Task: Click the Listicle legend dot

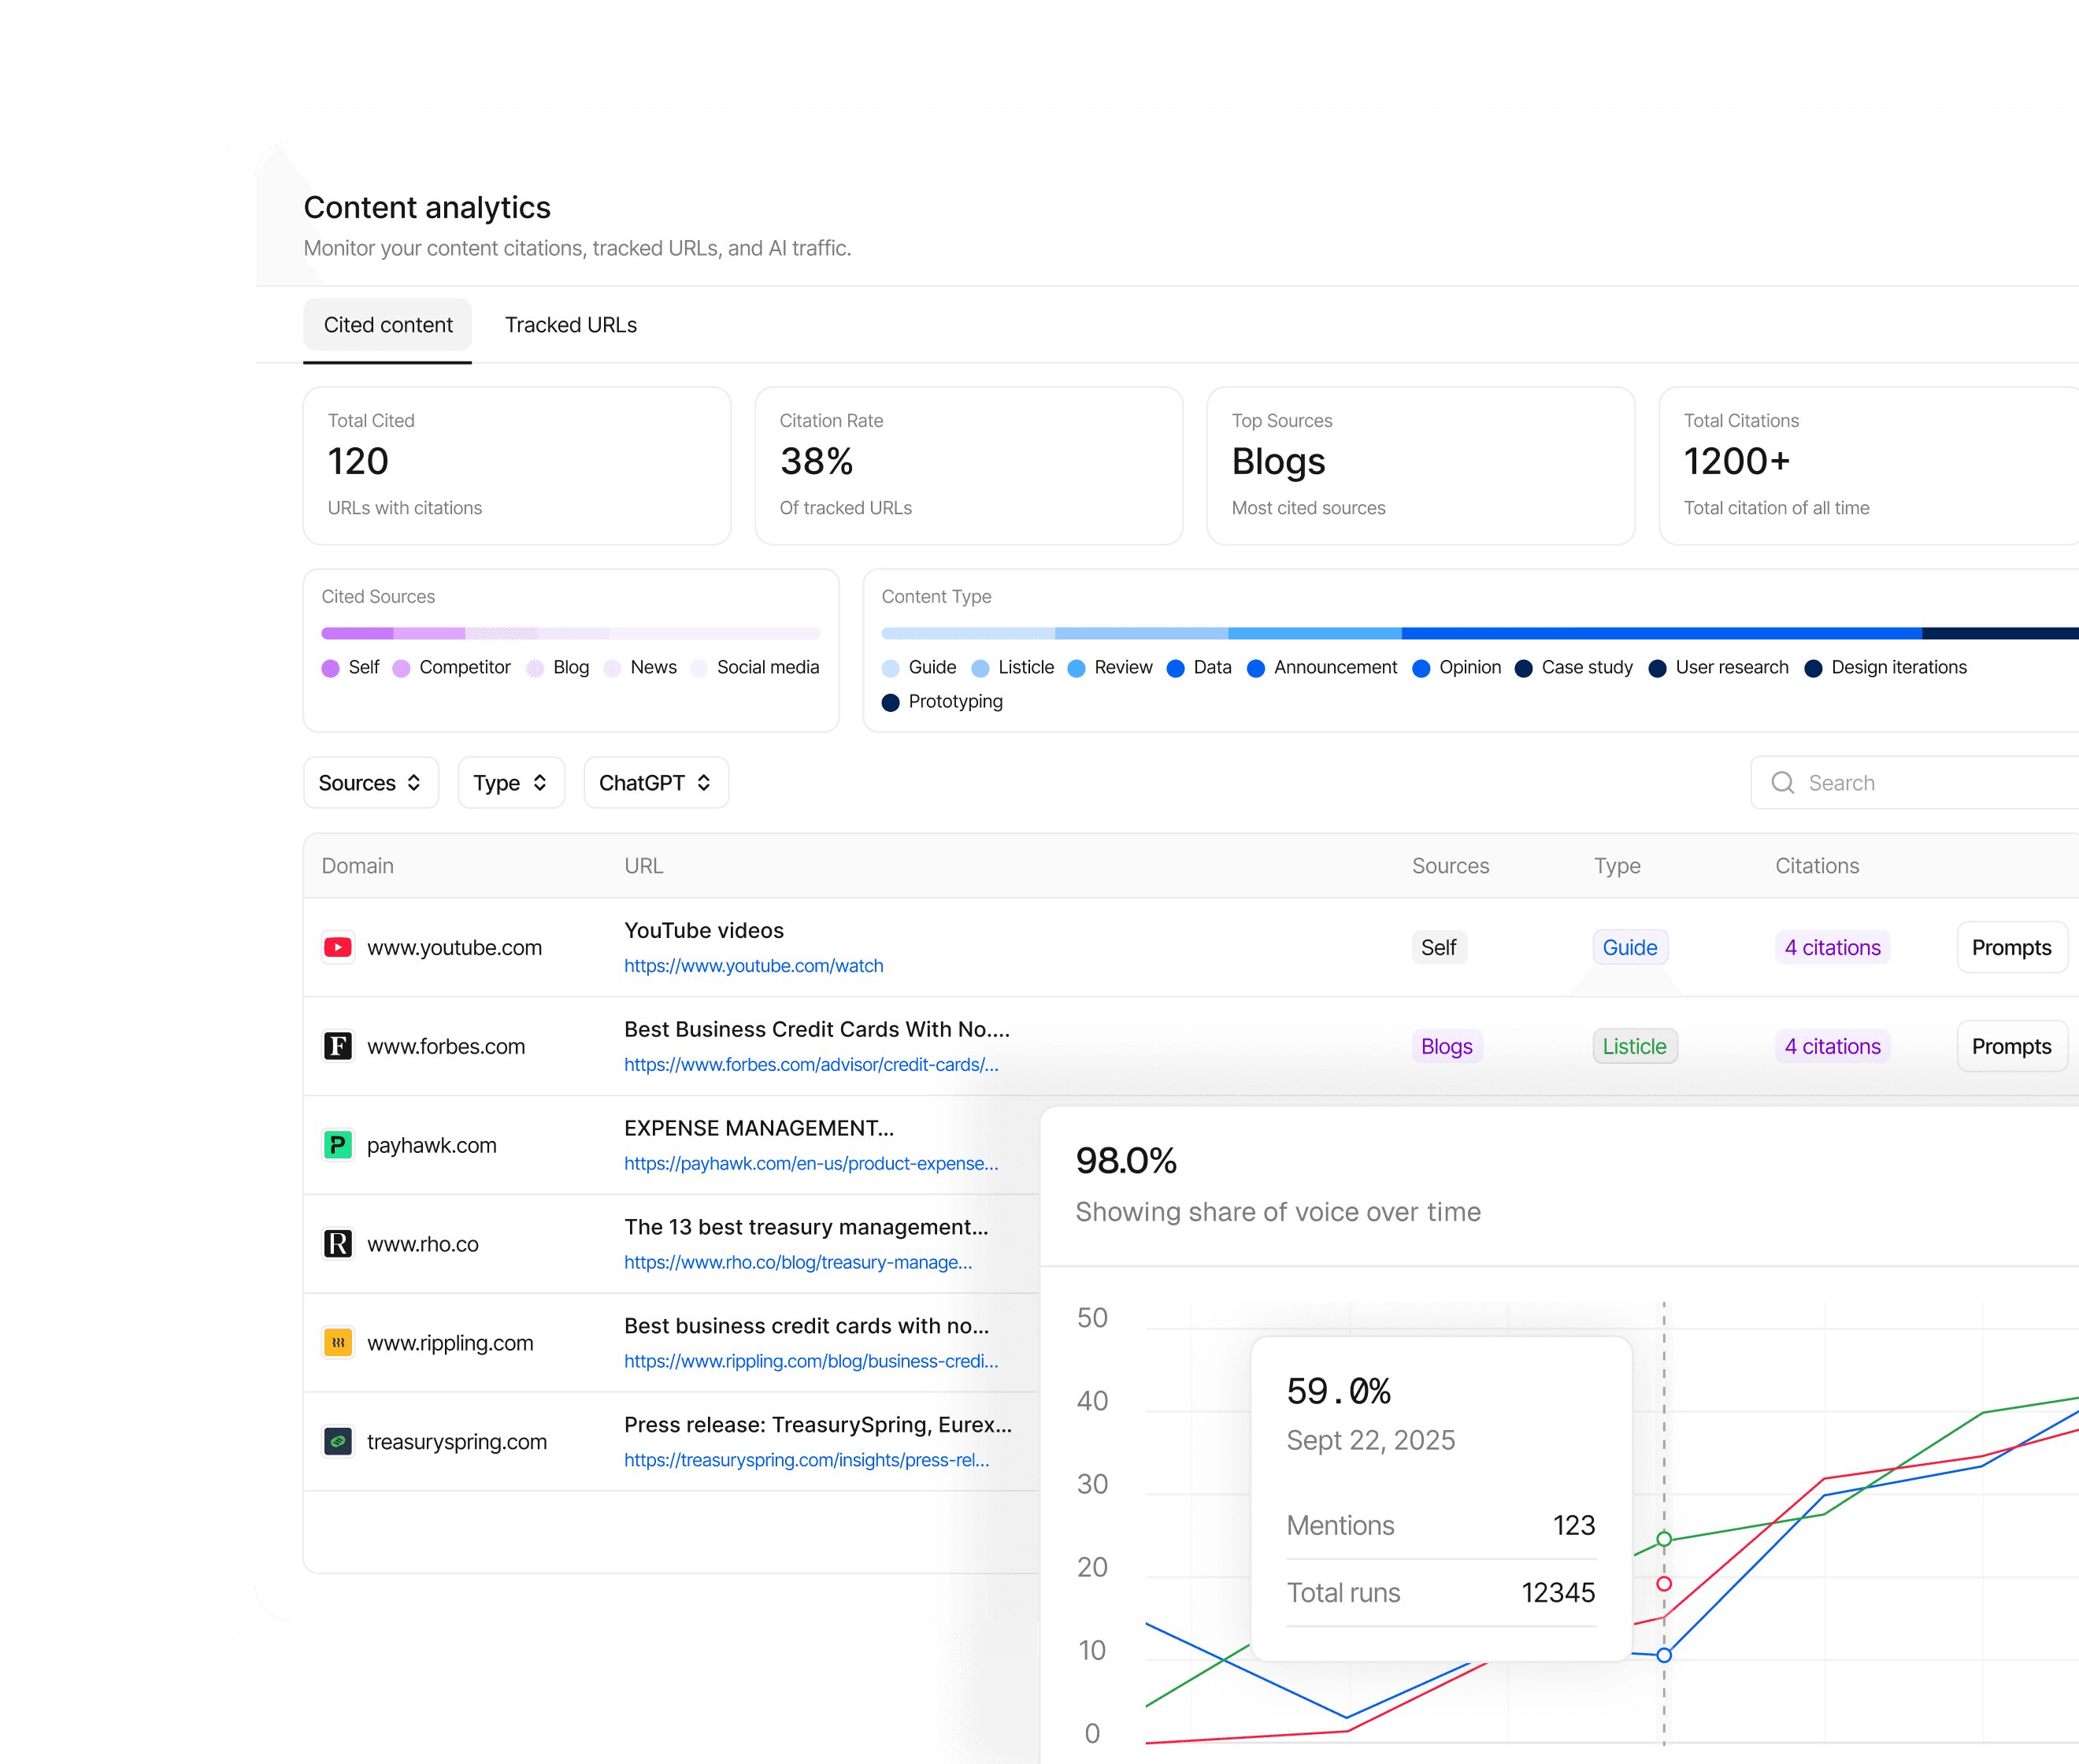Action: [980, 668]
